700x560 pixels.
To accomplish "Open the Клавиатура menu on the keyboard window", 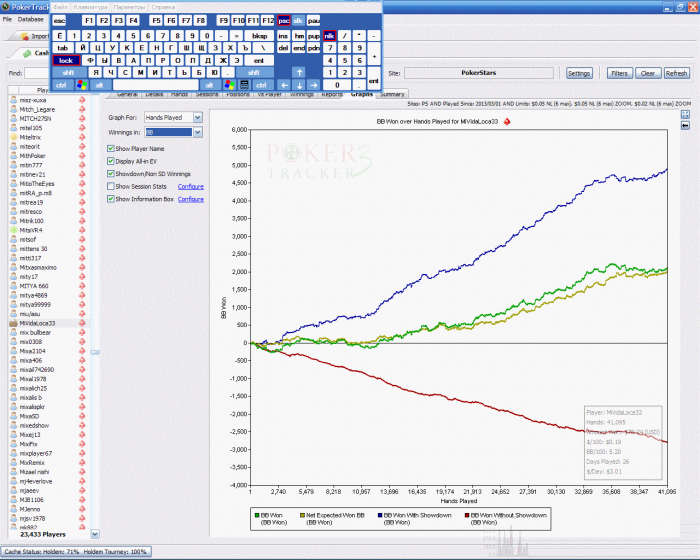I will 90,7.
